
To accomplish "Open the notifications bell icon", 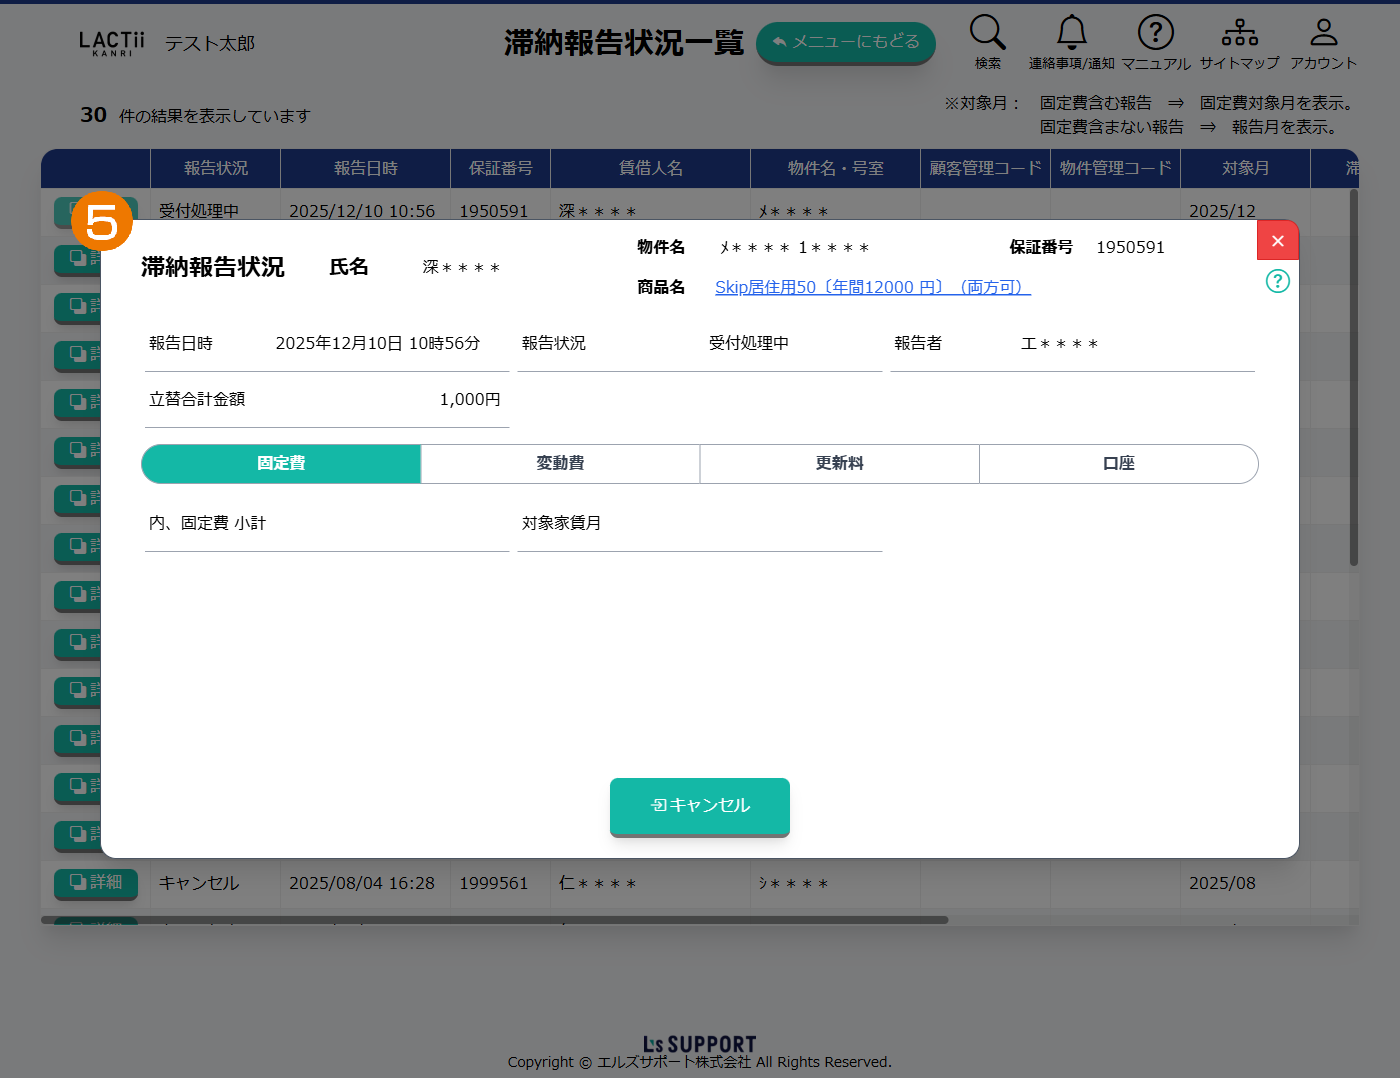I will pos(1071,33).
